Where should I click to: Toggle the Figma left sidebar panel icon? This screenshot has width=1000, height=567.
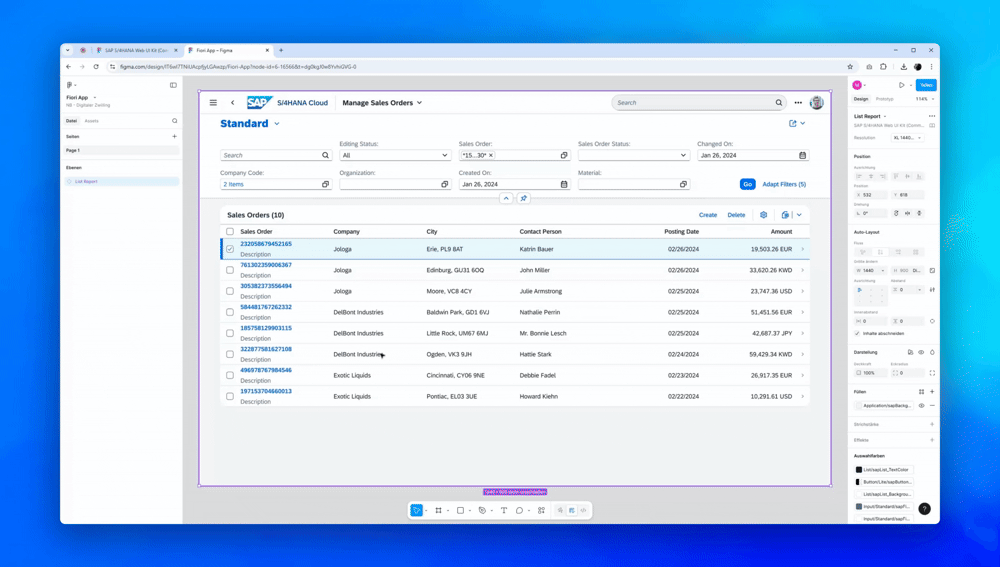coord(173,85)
